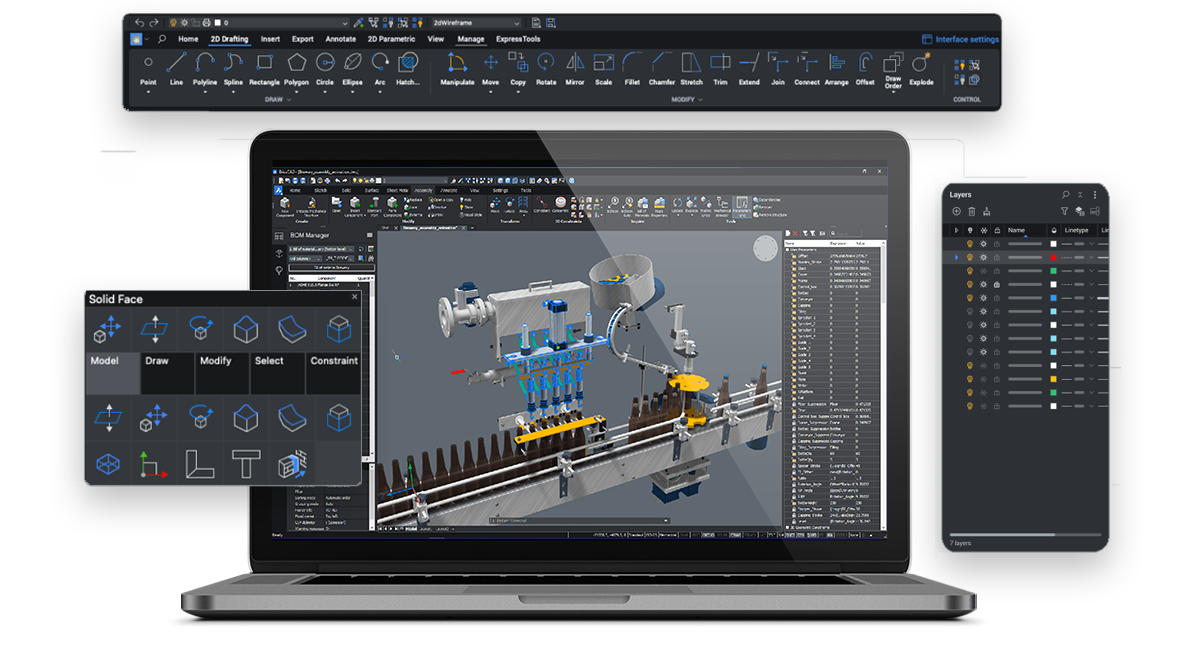Open the Modify tab in Solid Face quad
This screenshot has width=1200, height=656.
pyautogui.click(x=215, y=361)
